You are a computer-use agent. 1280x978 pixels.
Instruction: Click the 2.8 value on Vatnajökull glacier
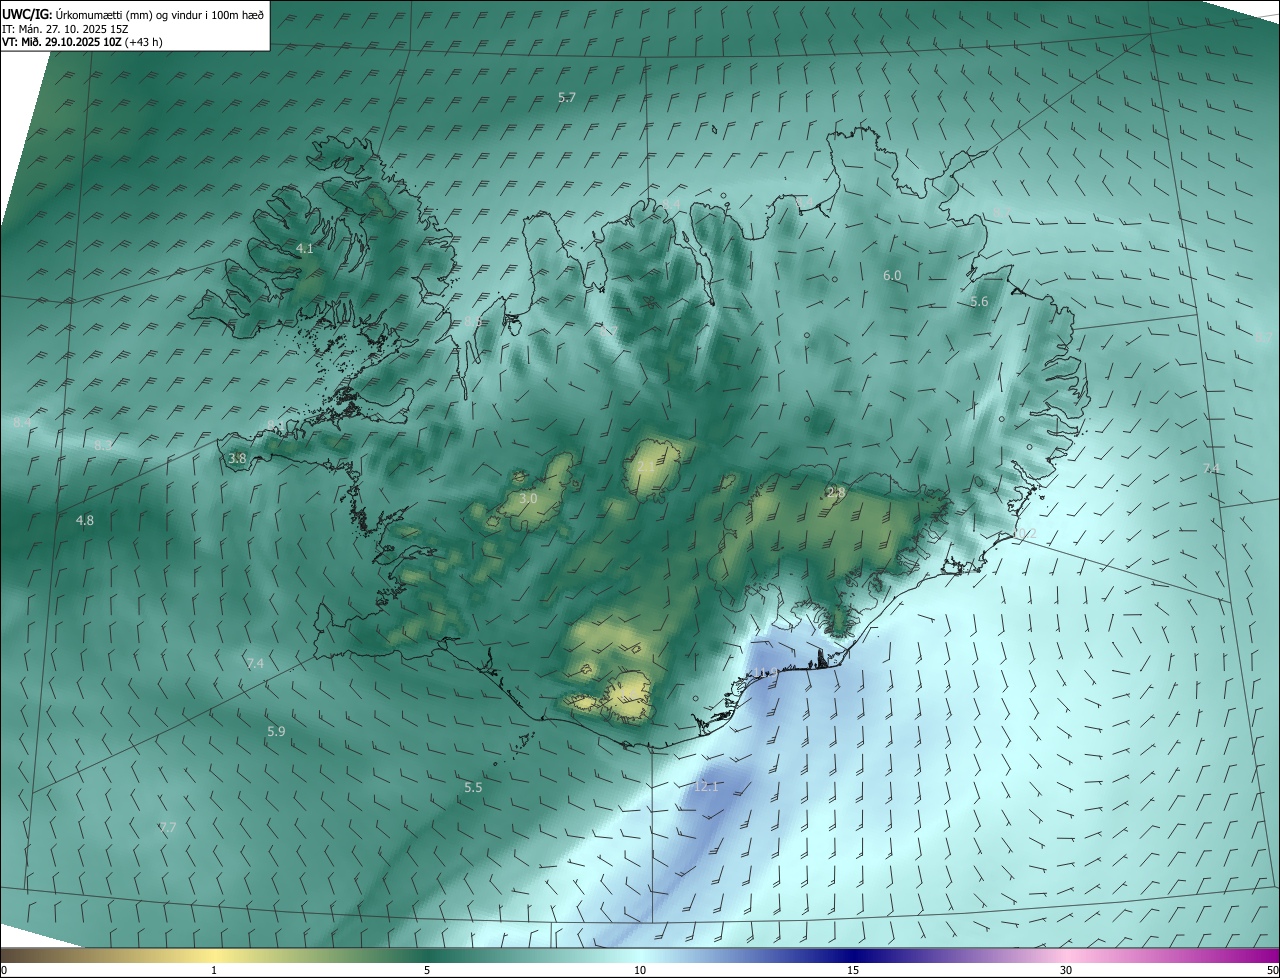(x=837, y=492)
